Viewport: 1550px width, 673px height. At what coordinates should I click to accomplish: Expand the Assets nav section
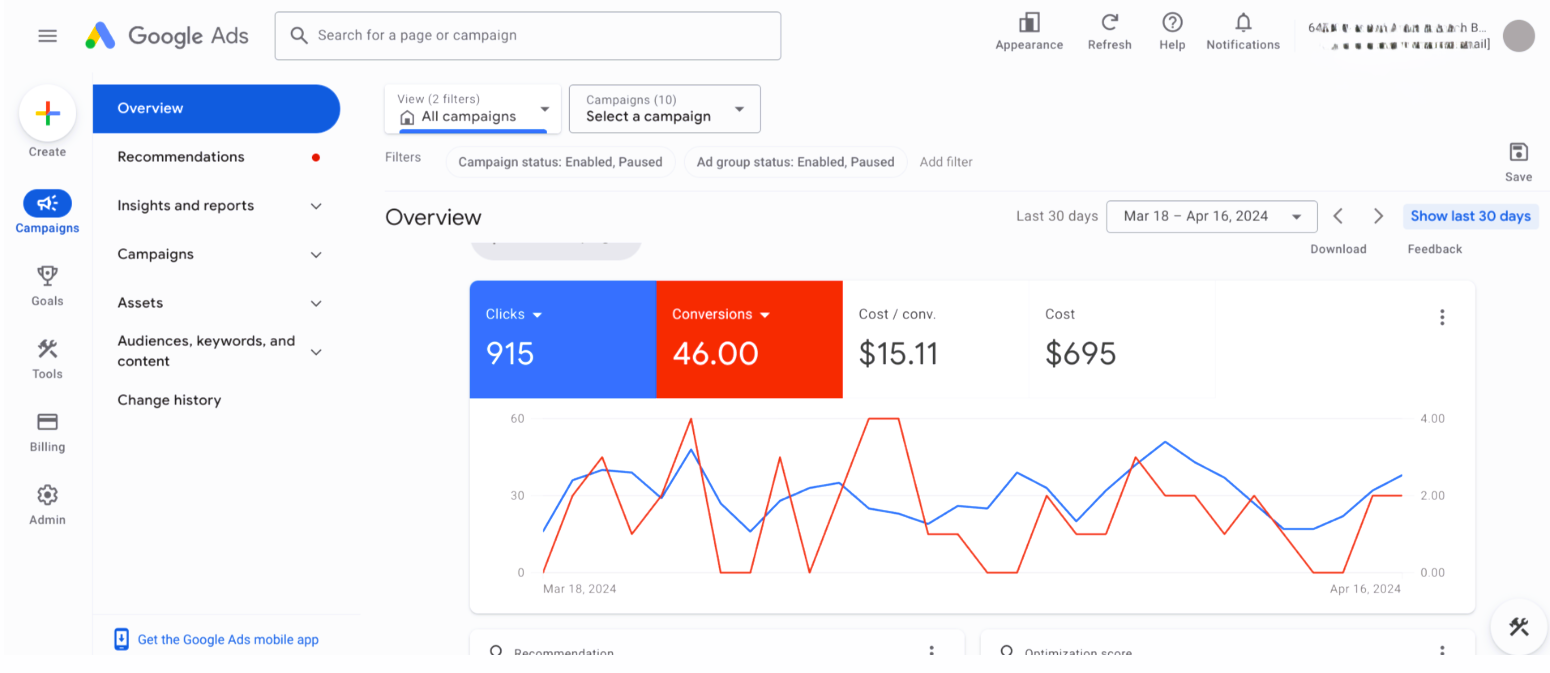click(217, 303)
